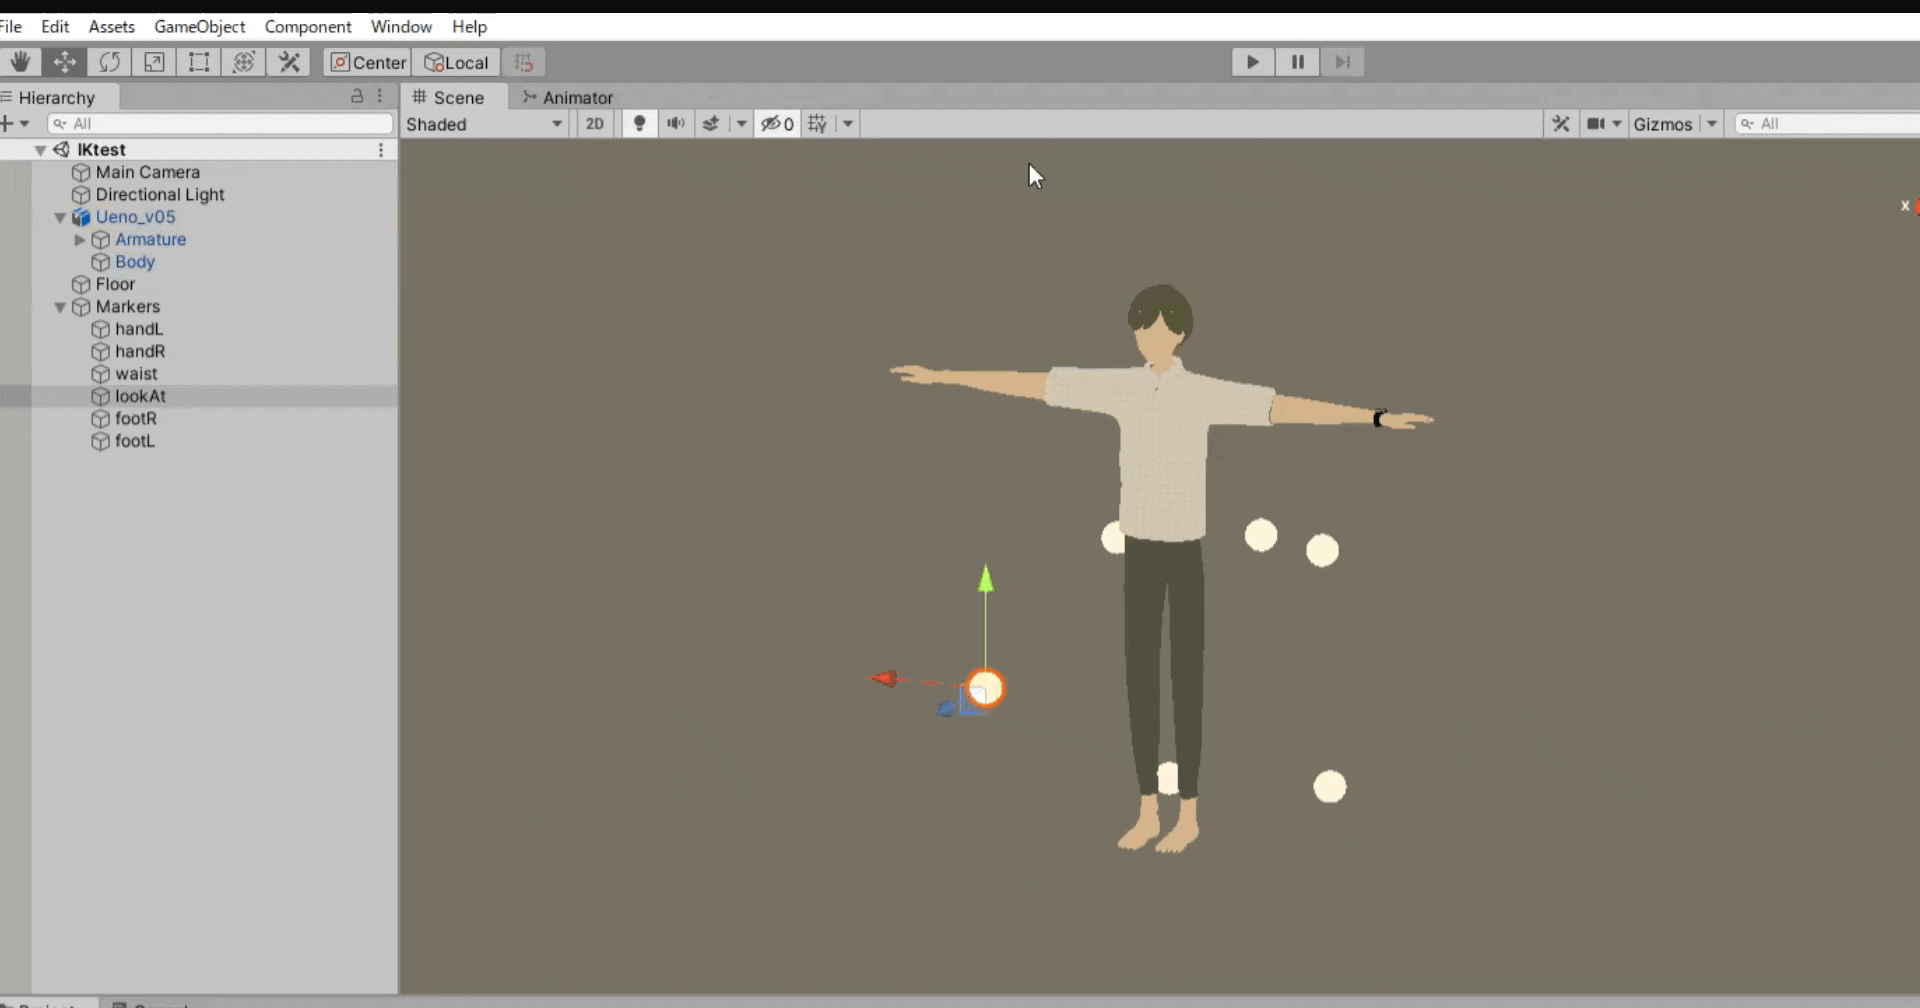Switch to the Animator tab
Image resolution: width=1920 pixels, height=1008 pixels.
(568, 97)
